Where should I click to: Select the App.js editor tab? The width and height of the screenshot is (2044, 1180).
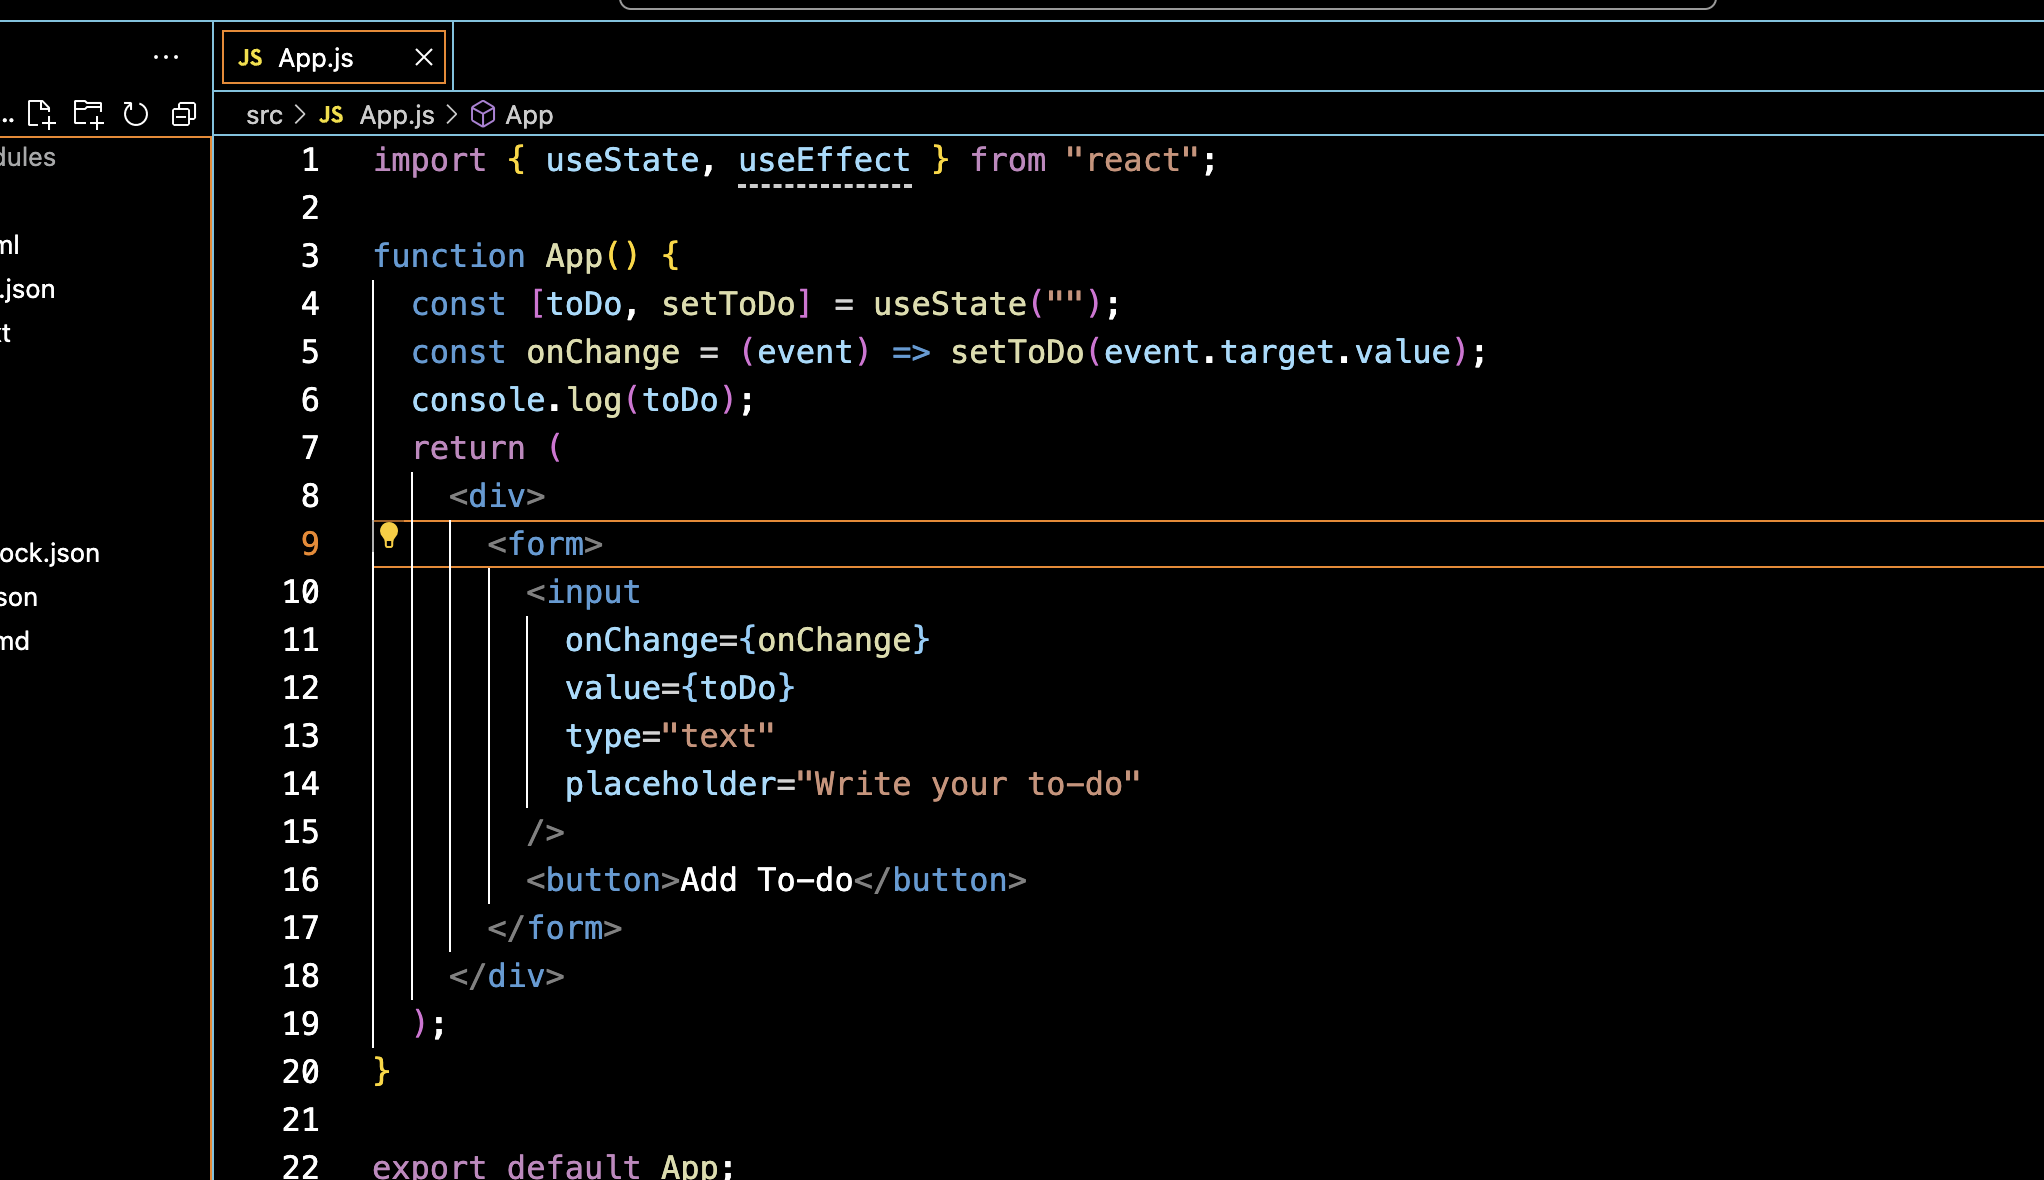[315, 58]
